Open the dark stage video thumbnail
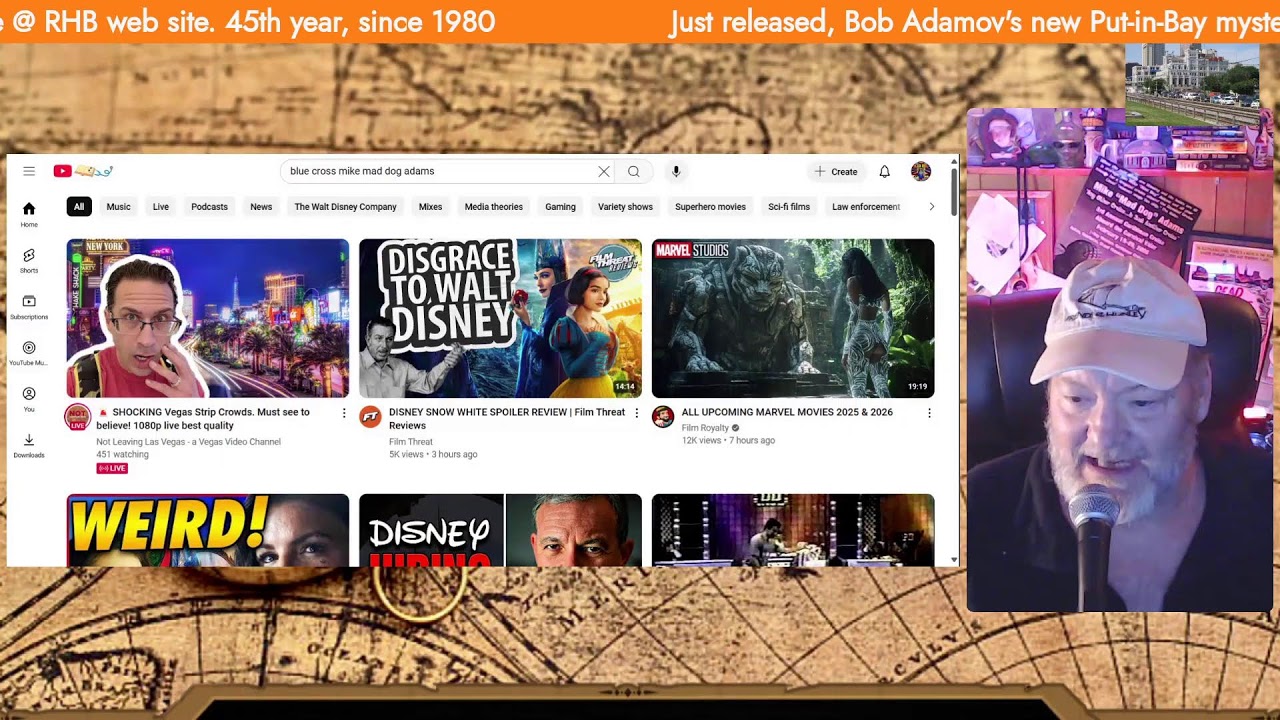1280x720 pixels. 793,530
